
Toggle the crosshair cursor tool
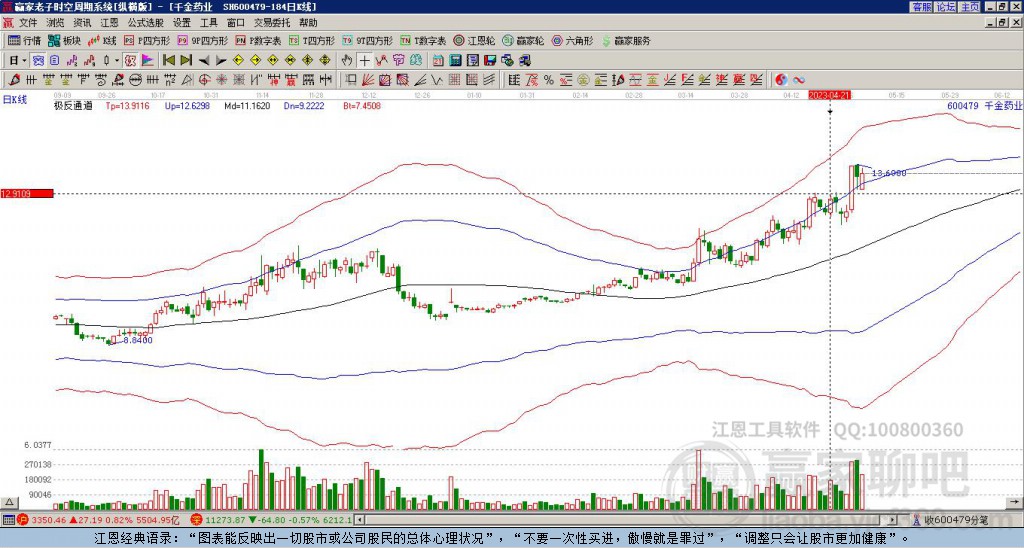tap(364, 61)
